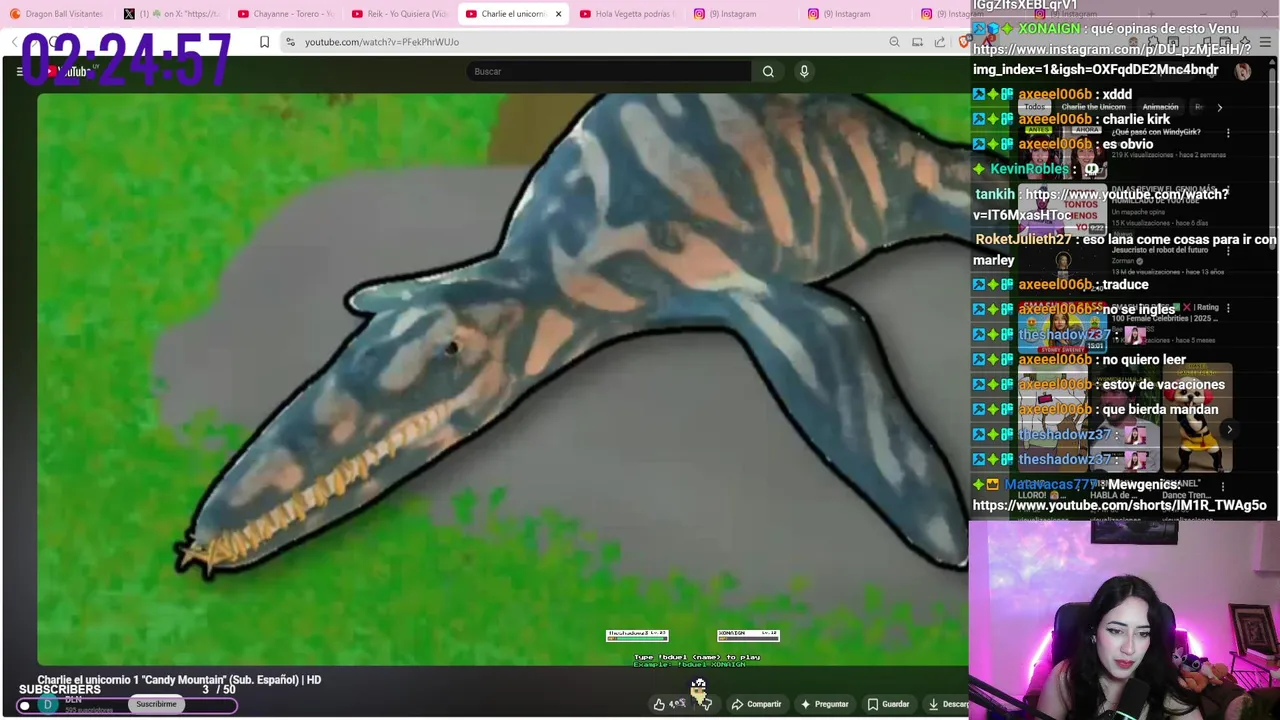The image size is (1280, 720).
Task: Select the 'Charlie the Unicorn' filter chip
Action: click(x=1093, y=107)
